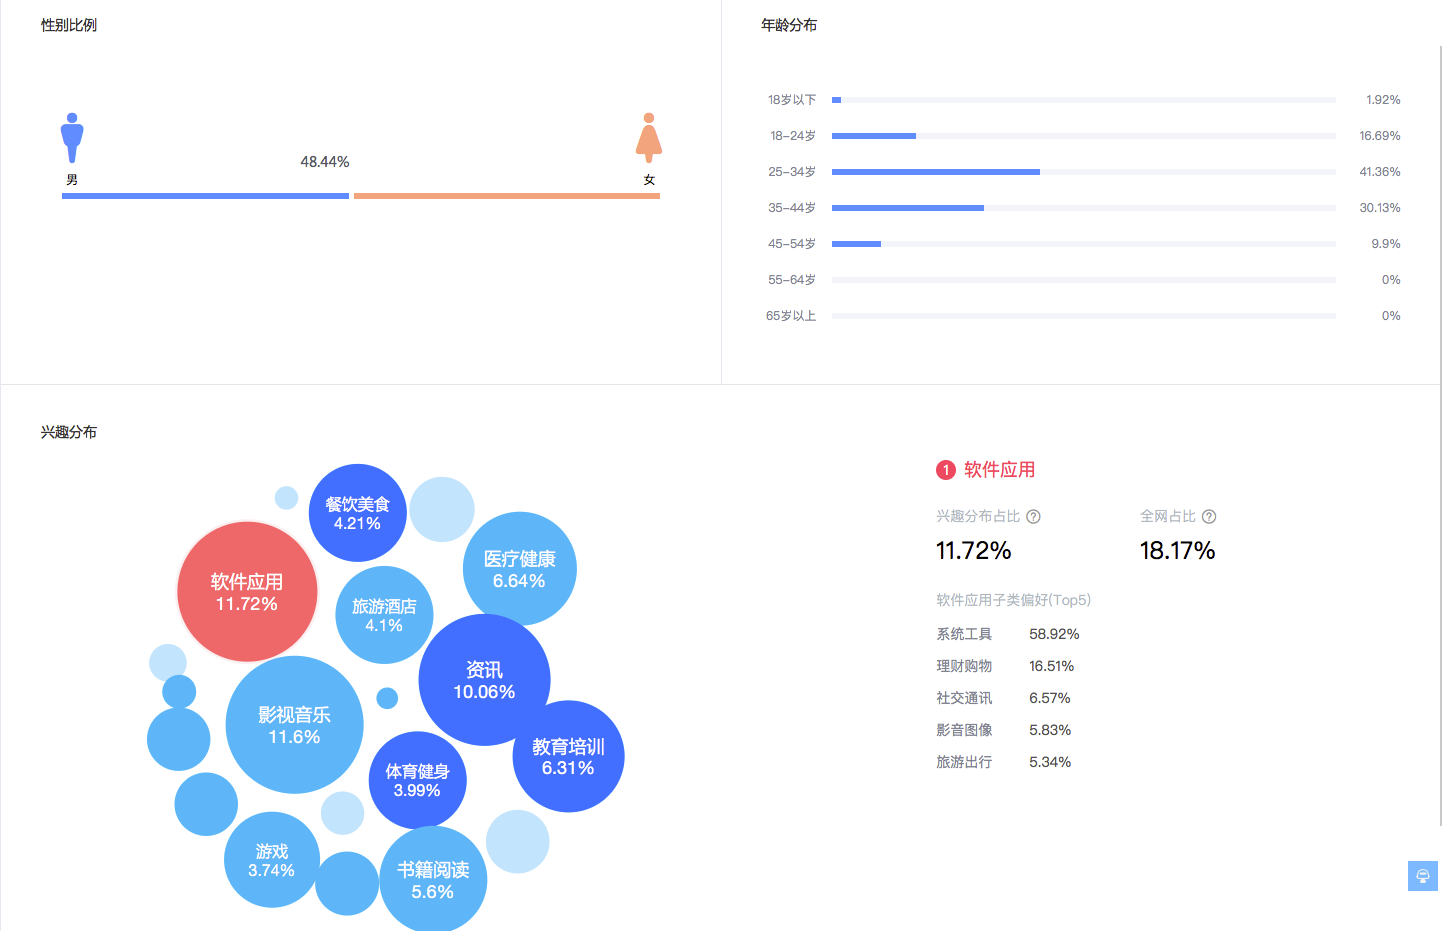Click the 9.9% age value
Screen dimensions: 1442x931
(1386, 244)
